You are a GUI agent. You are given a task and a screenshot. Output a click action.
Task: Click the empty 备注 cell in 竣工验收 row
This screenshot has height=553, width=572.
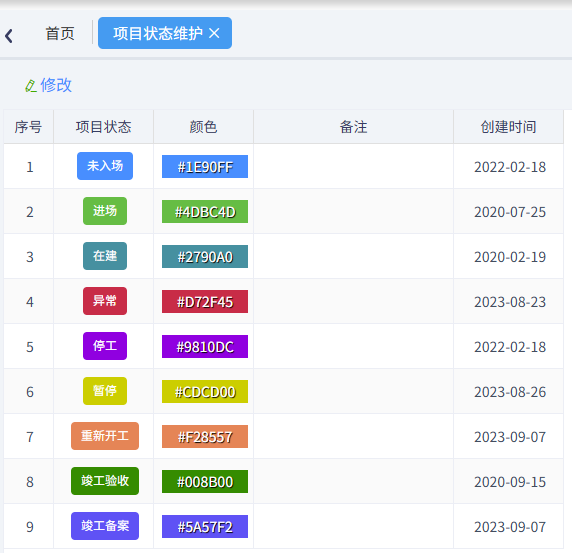353,482
